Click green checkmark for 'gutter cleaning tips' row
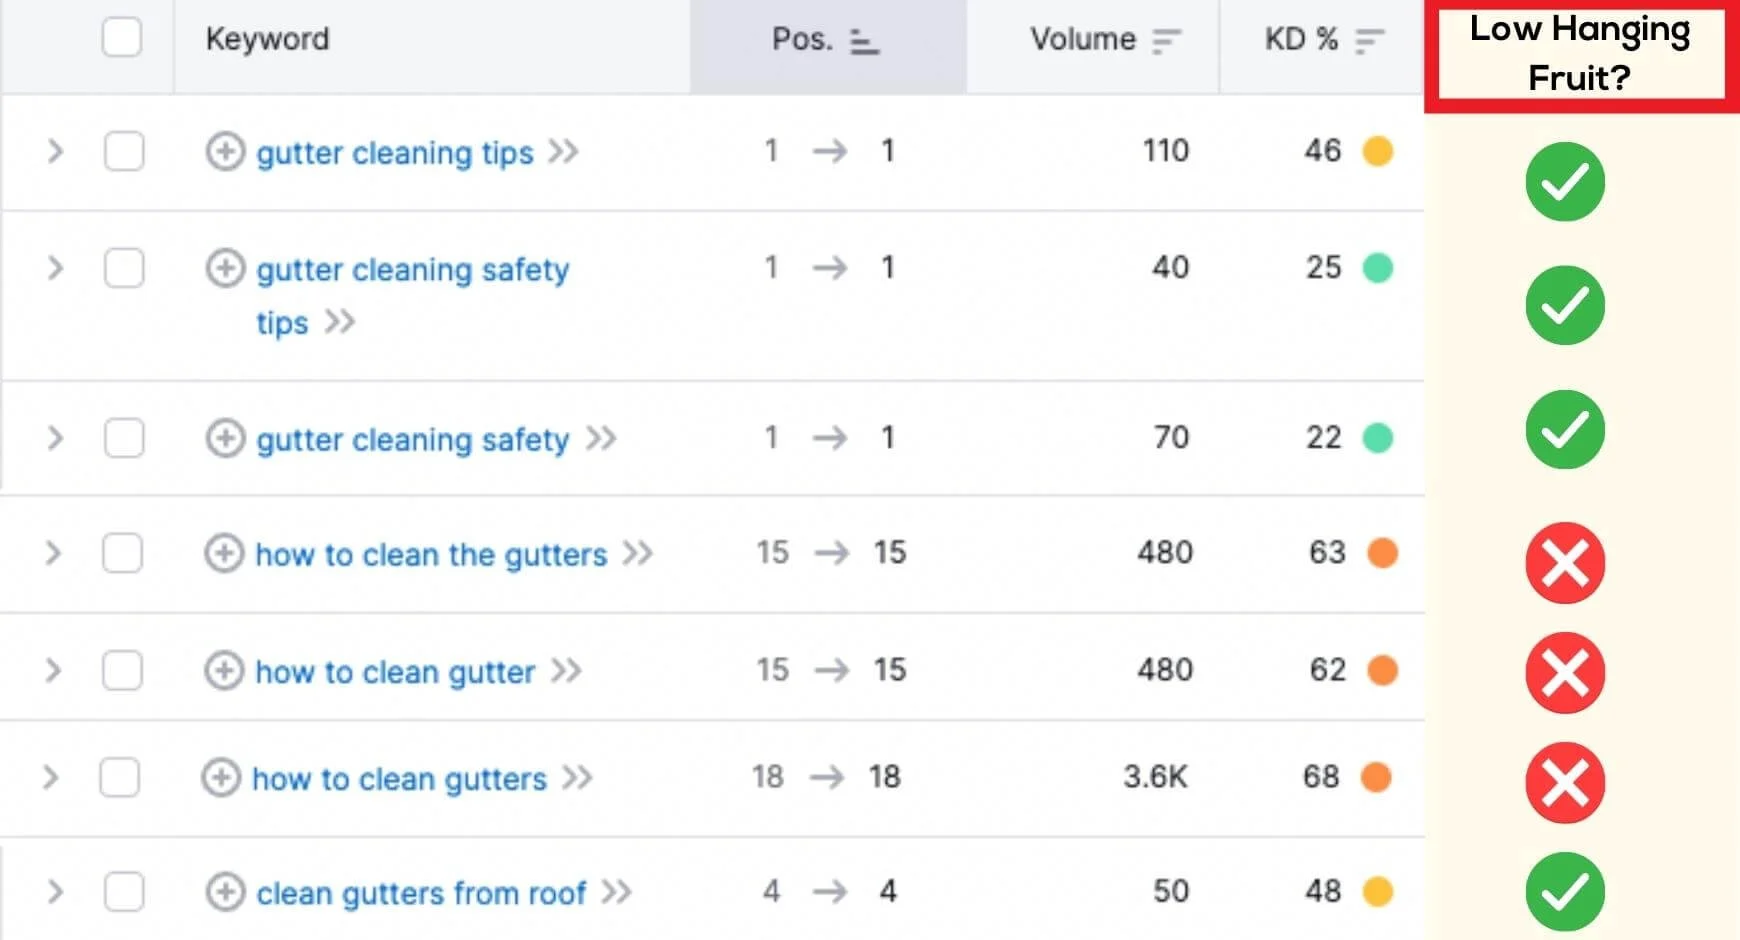The image size is (1740, 940). 1565,182
